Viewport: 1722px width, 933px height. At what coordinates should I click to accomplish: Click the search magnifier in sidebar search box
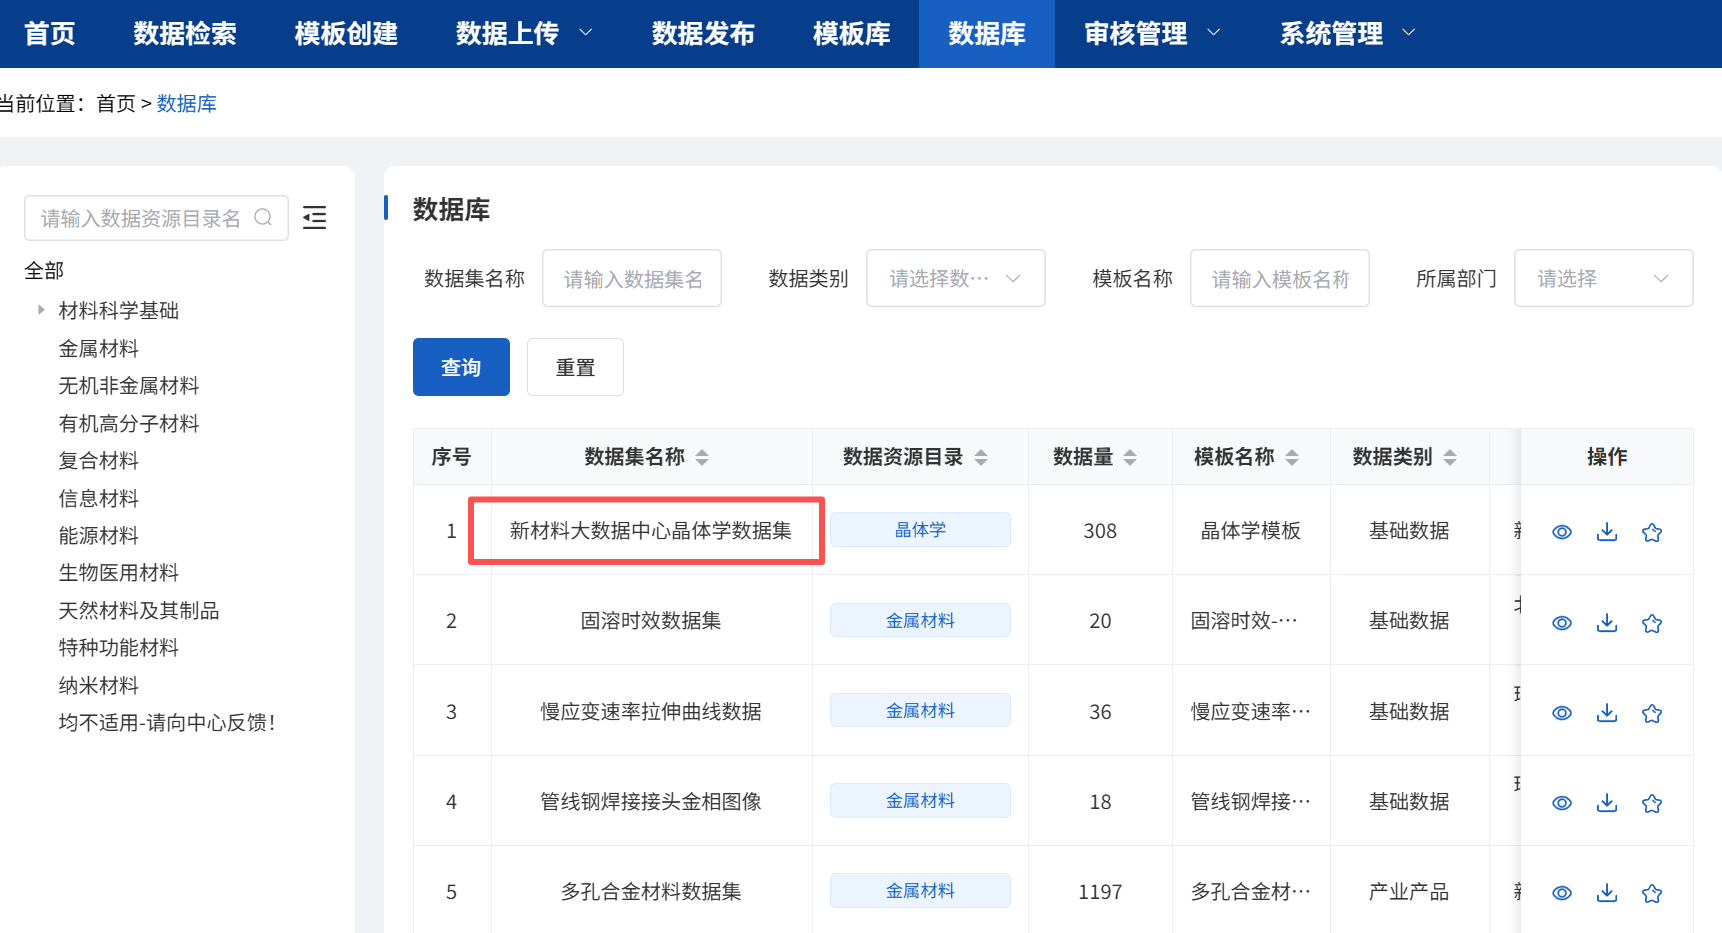click(x=263, y=217)
